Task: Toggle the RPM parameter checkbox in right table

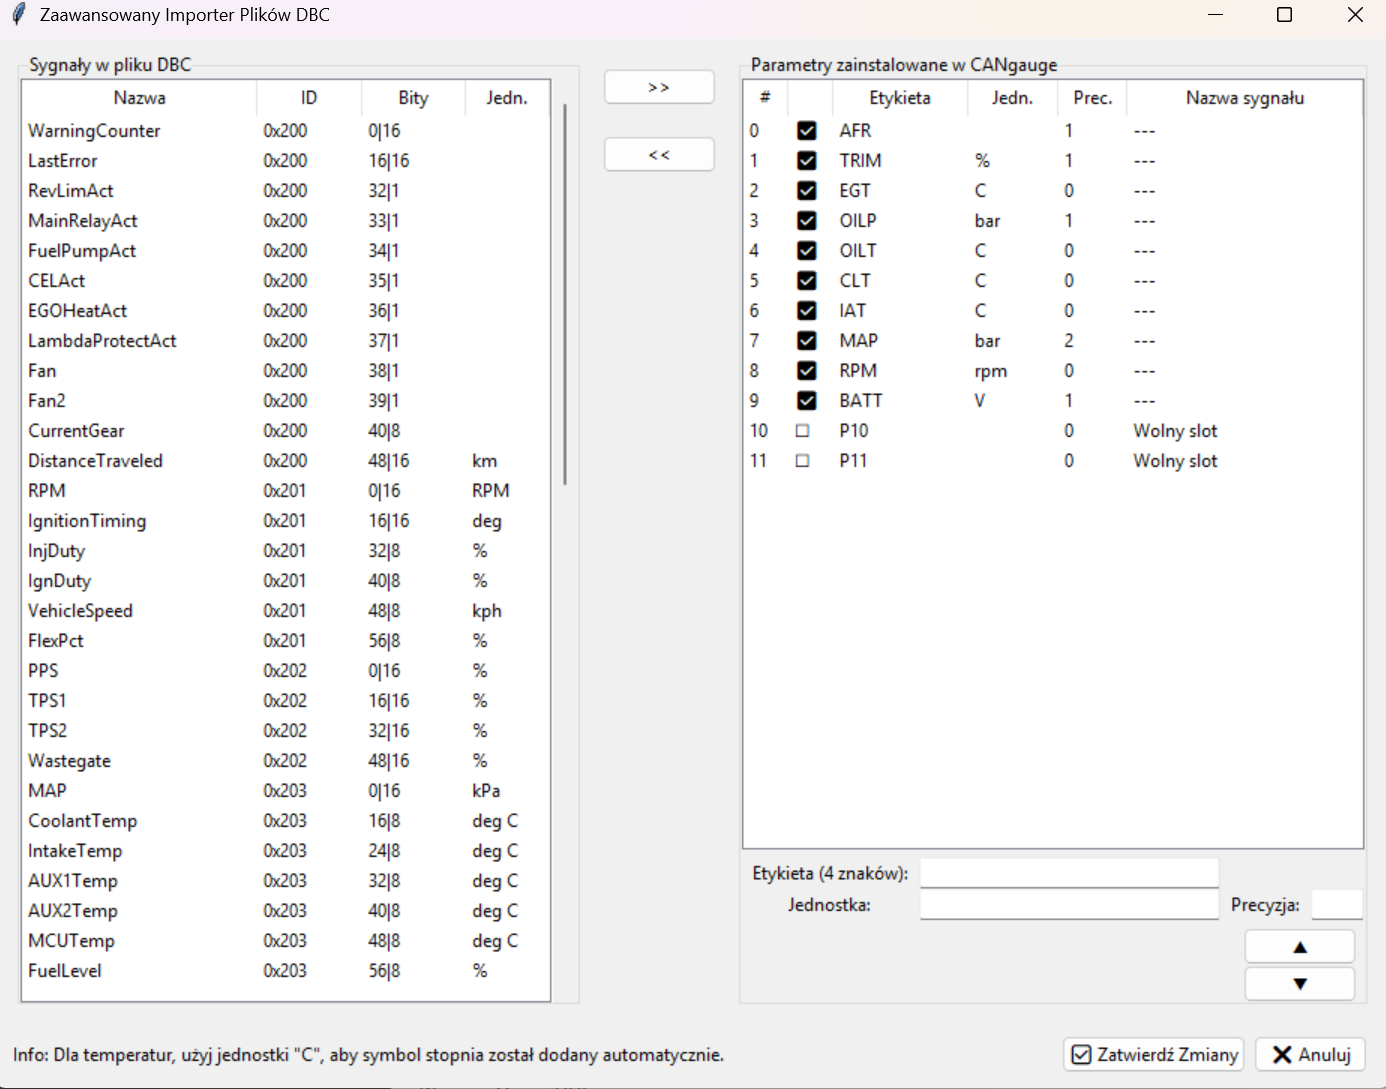Action: click(807, 371)
